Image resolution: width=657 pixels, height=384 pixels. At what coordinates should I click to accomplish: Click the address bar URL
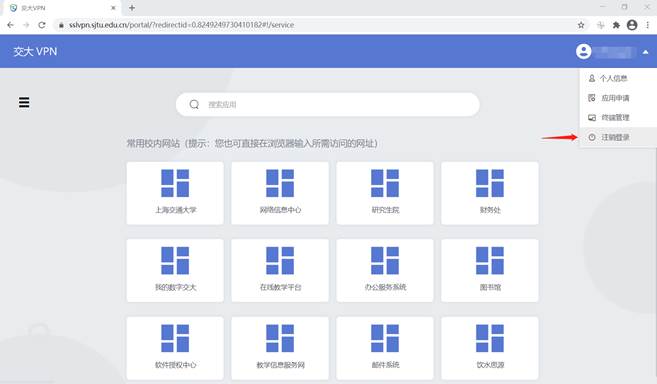point(181,25)
